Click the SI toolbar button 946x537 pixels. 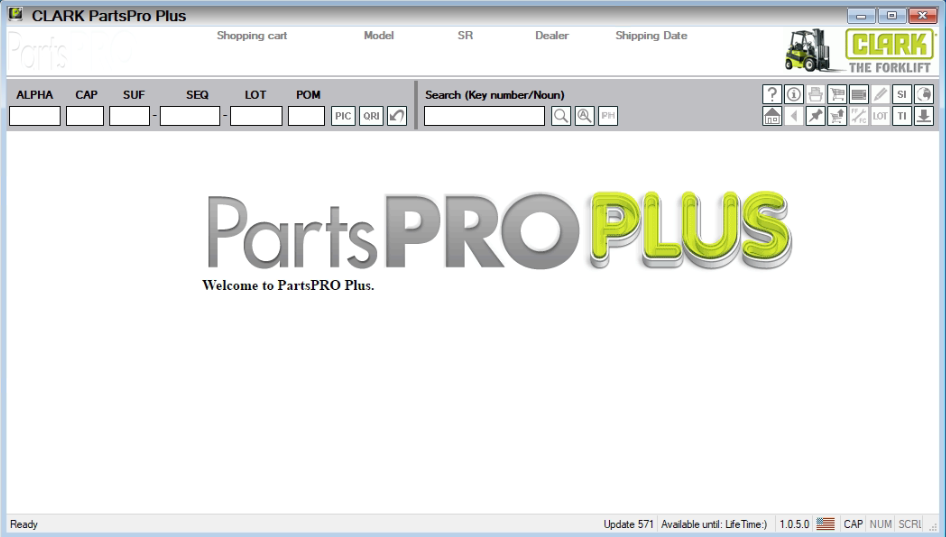pos(902,94)
